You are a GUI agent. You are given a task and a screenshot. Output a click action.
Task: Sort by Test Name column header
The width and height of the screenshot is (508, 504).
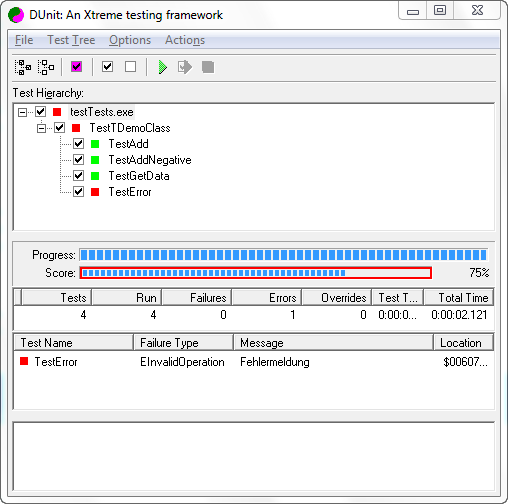coord(73,343)
